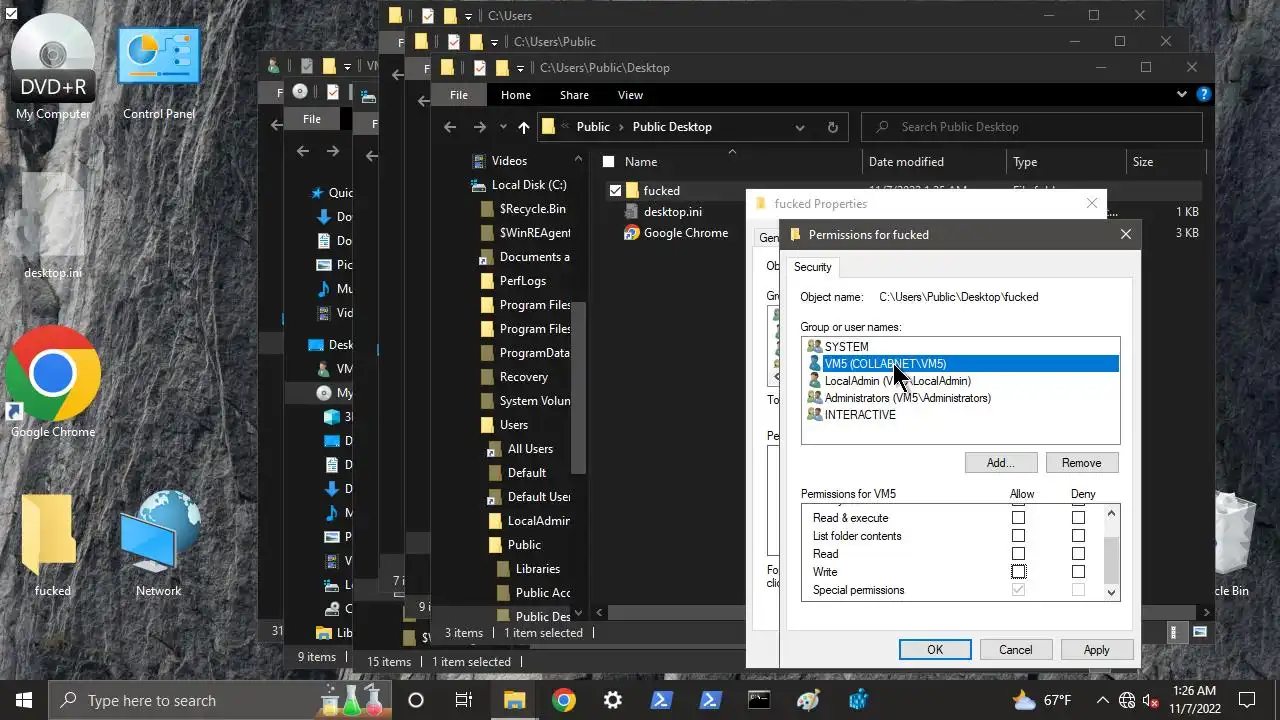Click Cancel in Permissions dialog
The height and width of the screenshot is (720, 1280).
[x=1015, y=649]
